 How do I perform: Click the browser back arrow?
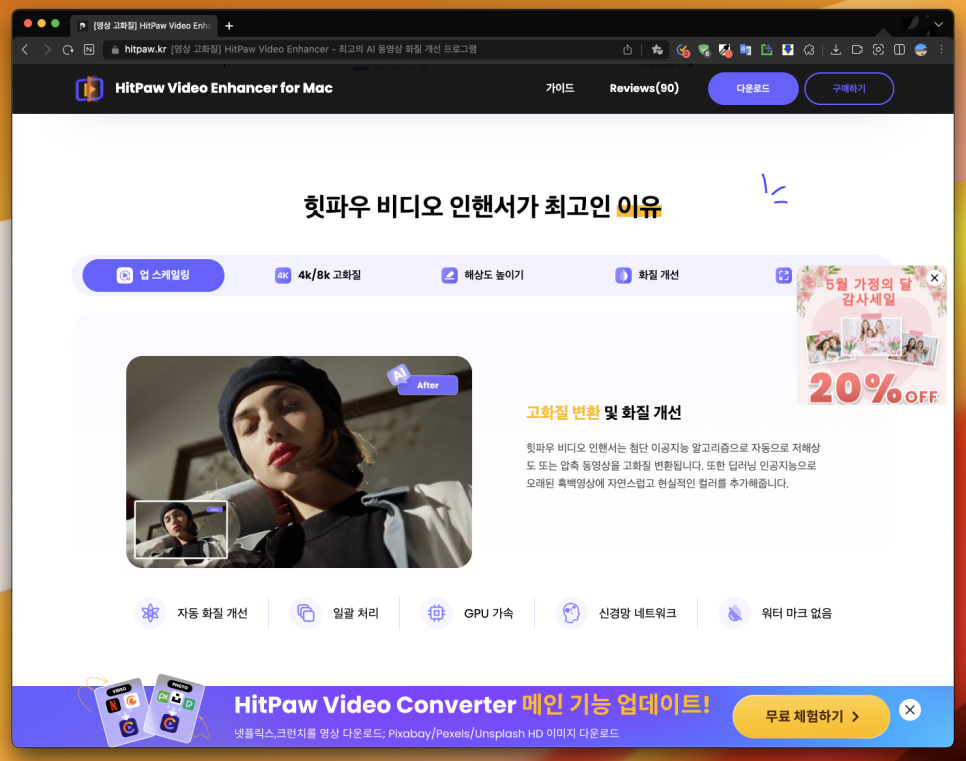(25, 49)
